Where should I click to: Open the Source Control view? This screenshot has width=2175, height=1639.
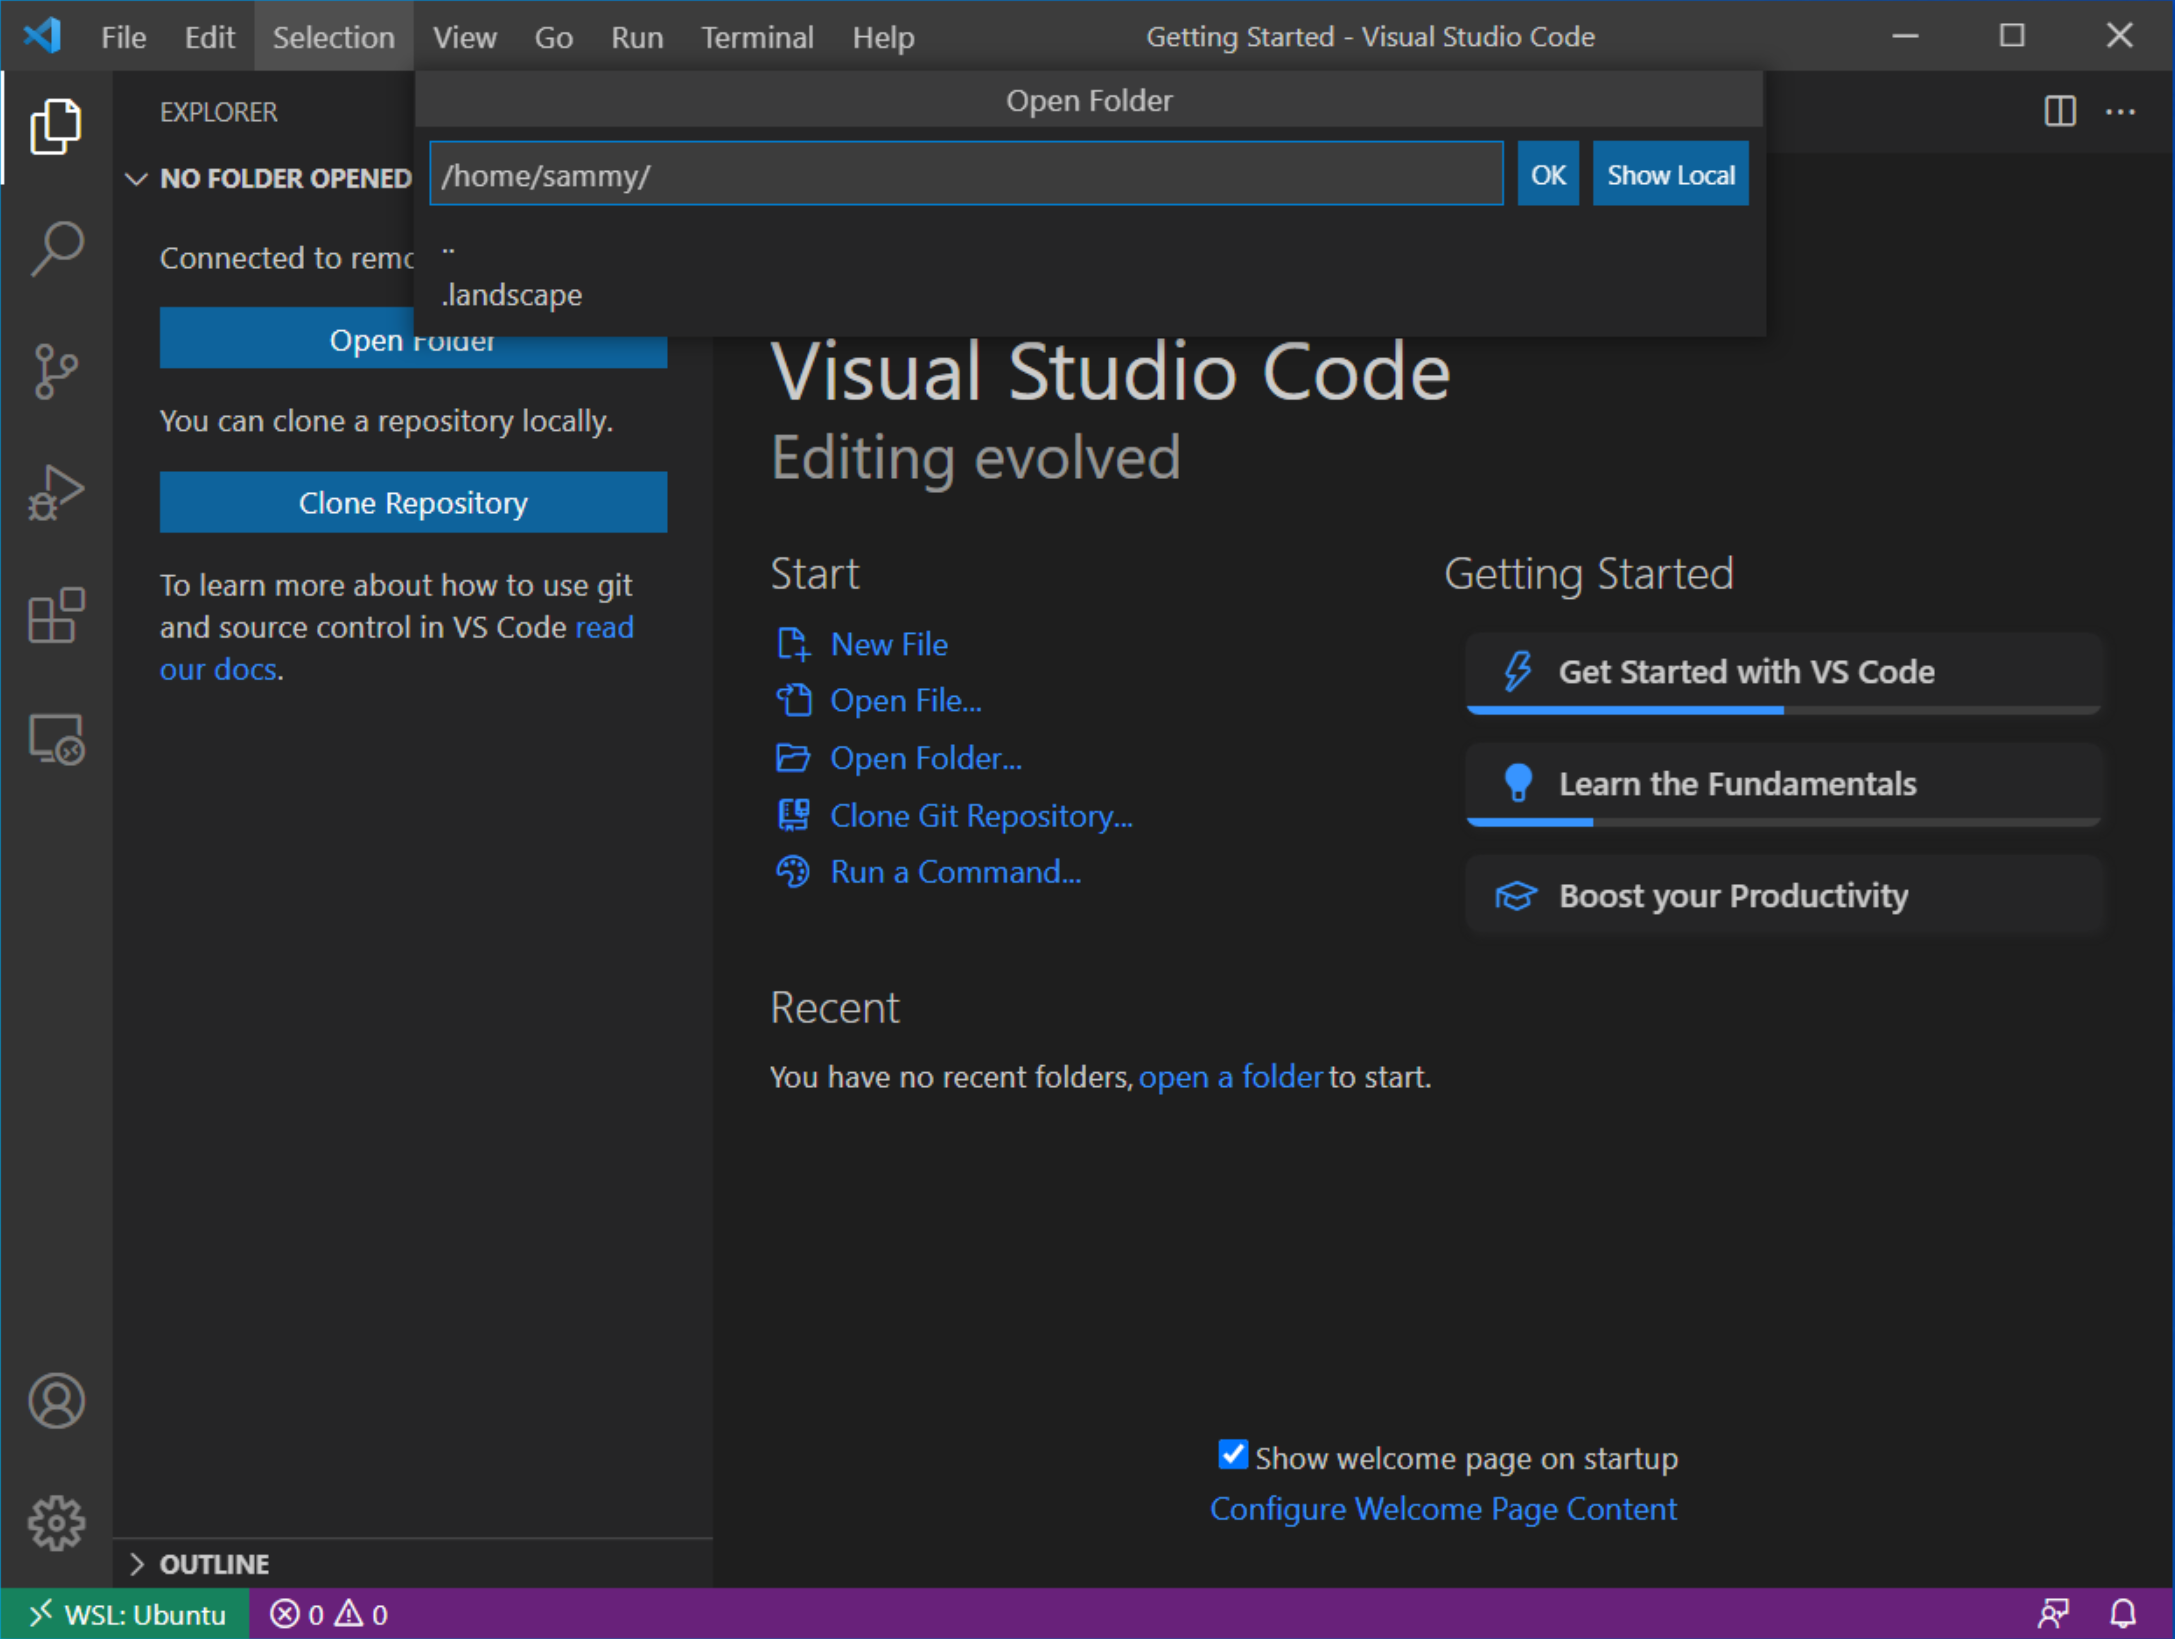[55, 371]
